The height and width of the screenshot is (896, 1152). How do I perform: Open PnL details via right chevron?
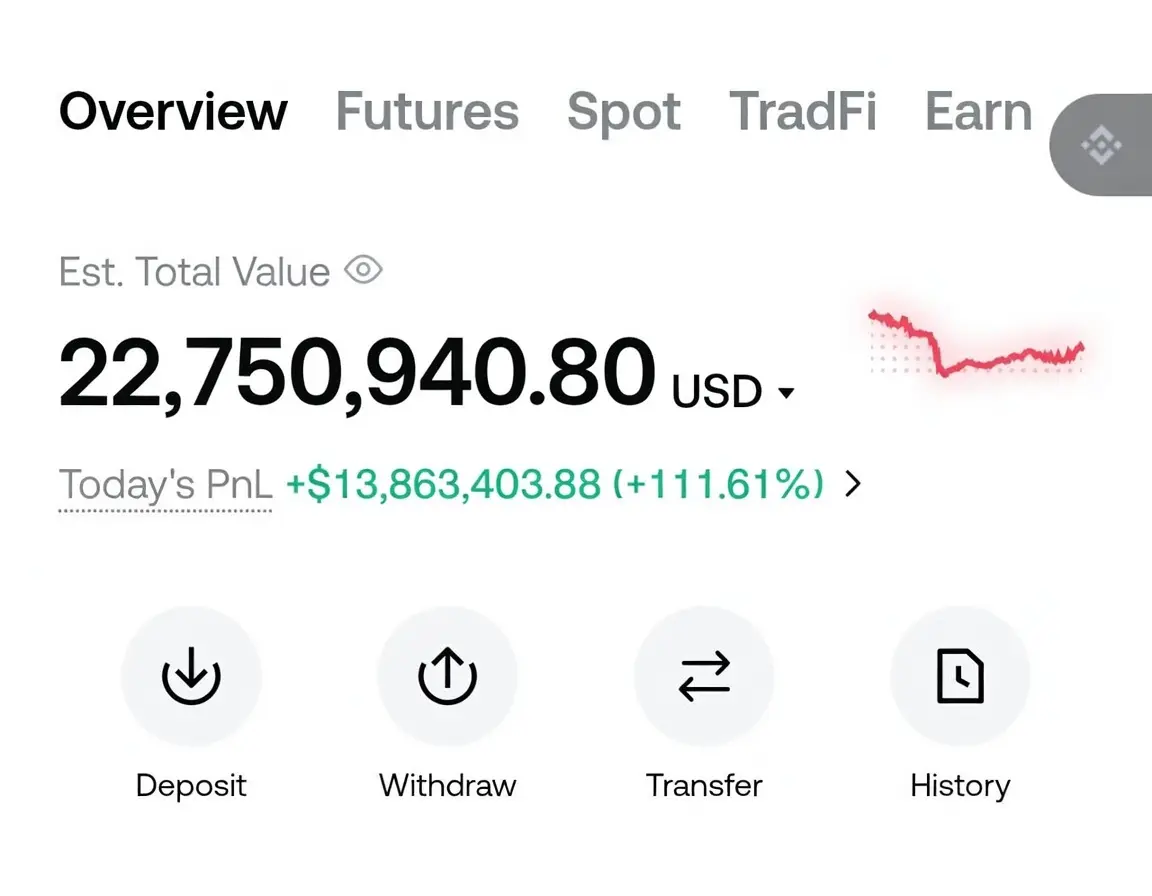(x=852, y=483)
